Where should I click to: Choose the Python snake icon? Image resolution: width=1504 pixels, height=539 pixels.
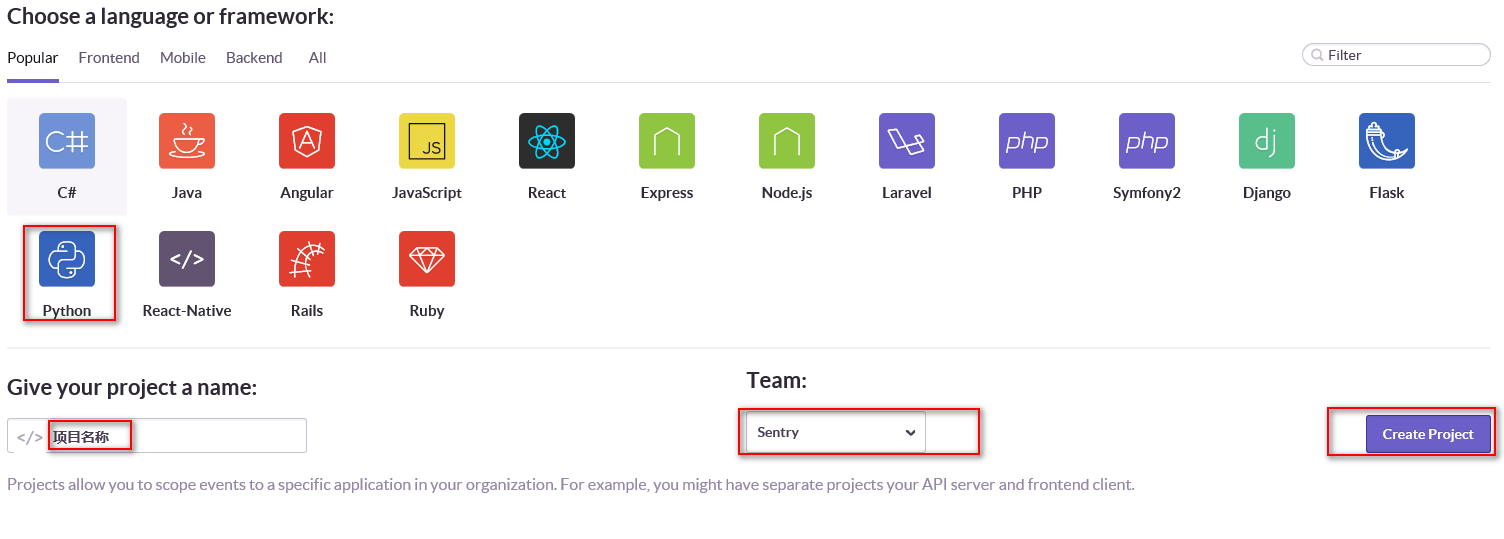[67, 259]
